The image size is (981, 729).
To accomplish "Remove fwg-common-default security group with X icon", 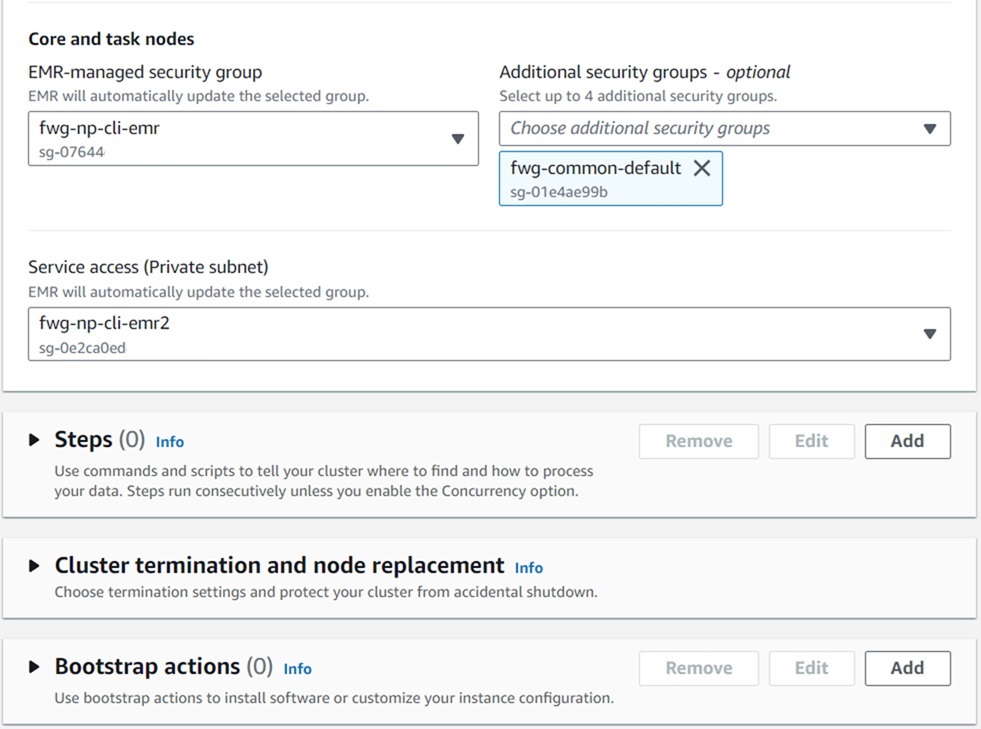I will click(x=702, y=168).
